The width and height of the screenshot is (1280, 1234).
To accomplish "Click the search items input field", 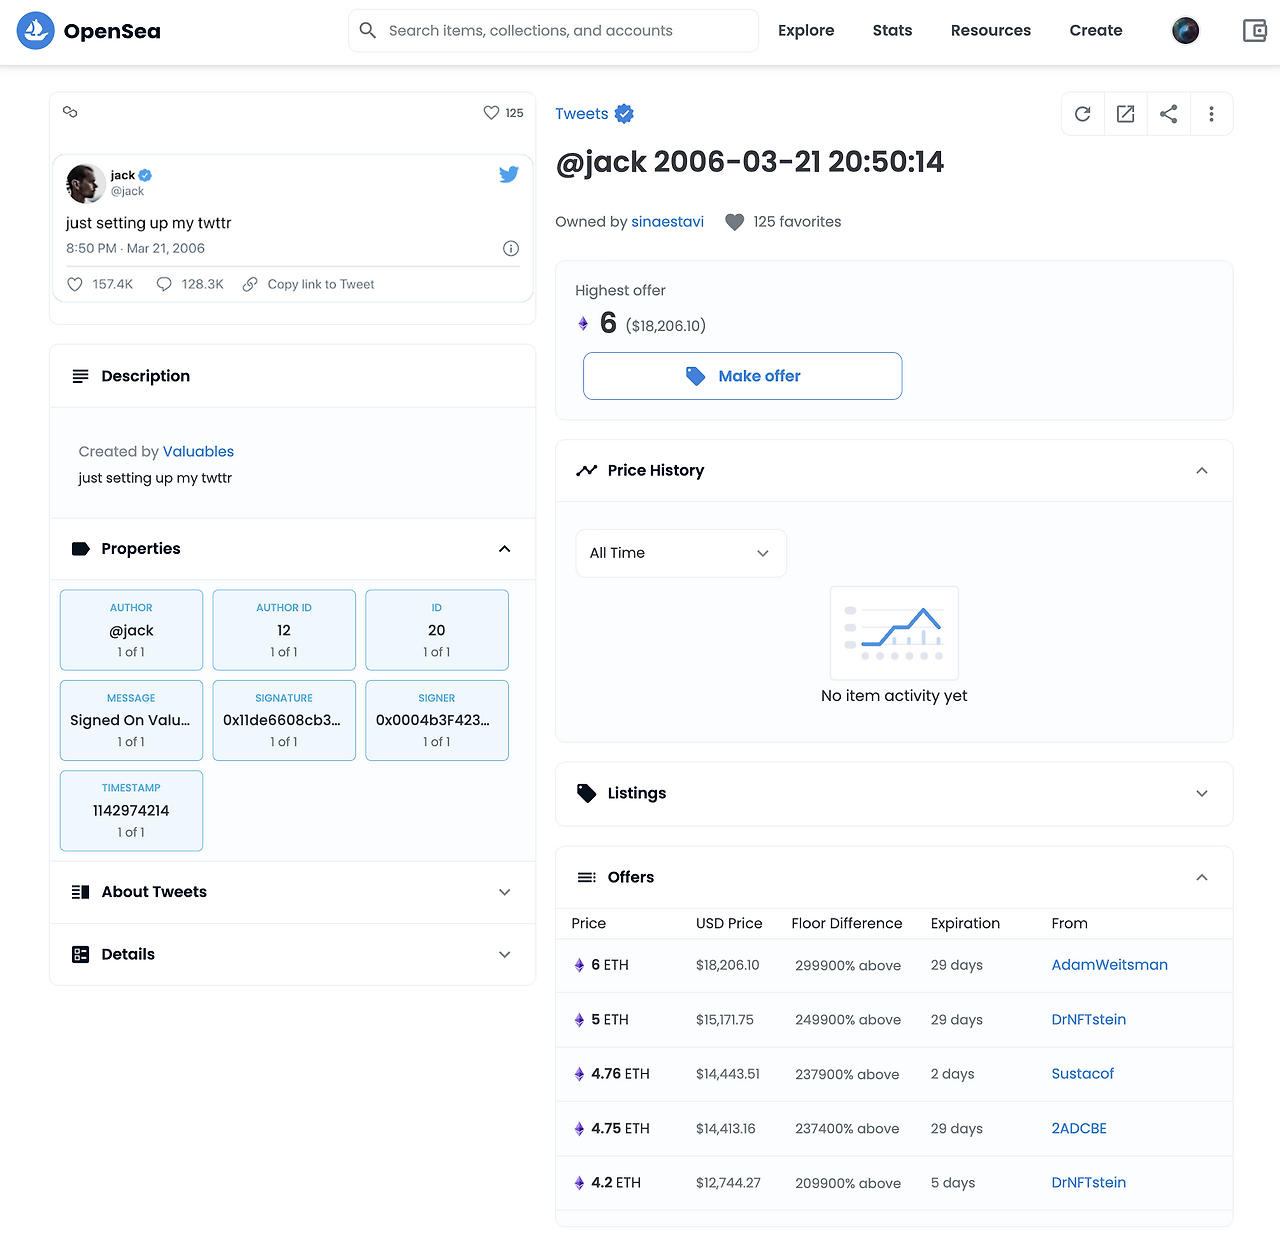I will (554, 31).
